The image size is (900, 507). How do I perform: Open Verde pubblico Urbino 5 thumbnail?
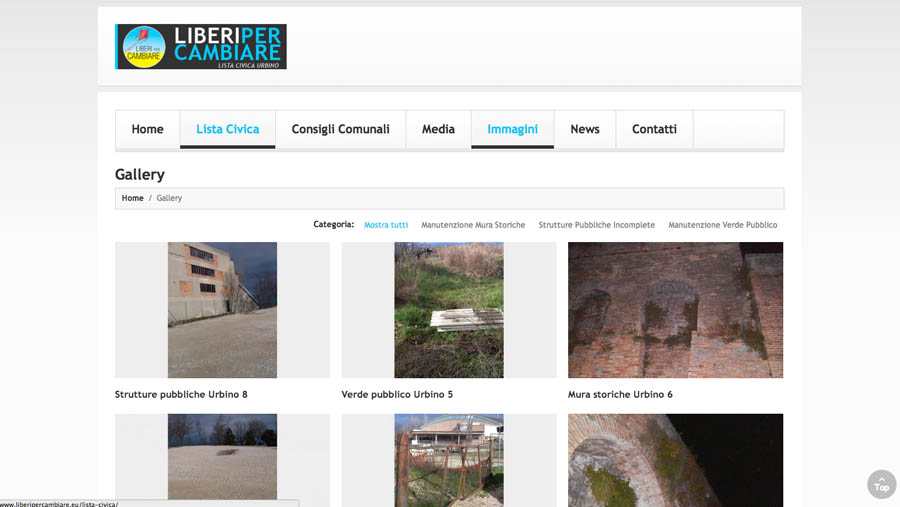[x=449, y=310]
